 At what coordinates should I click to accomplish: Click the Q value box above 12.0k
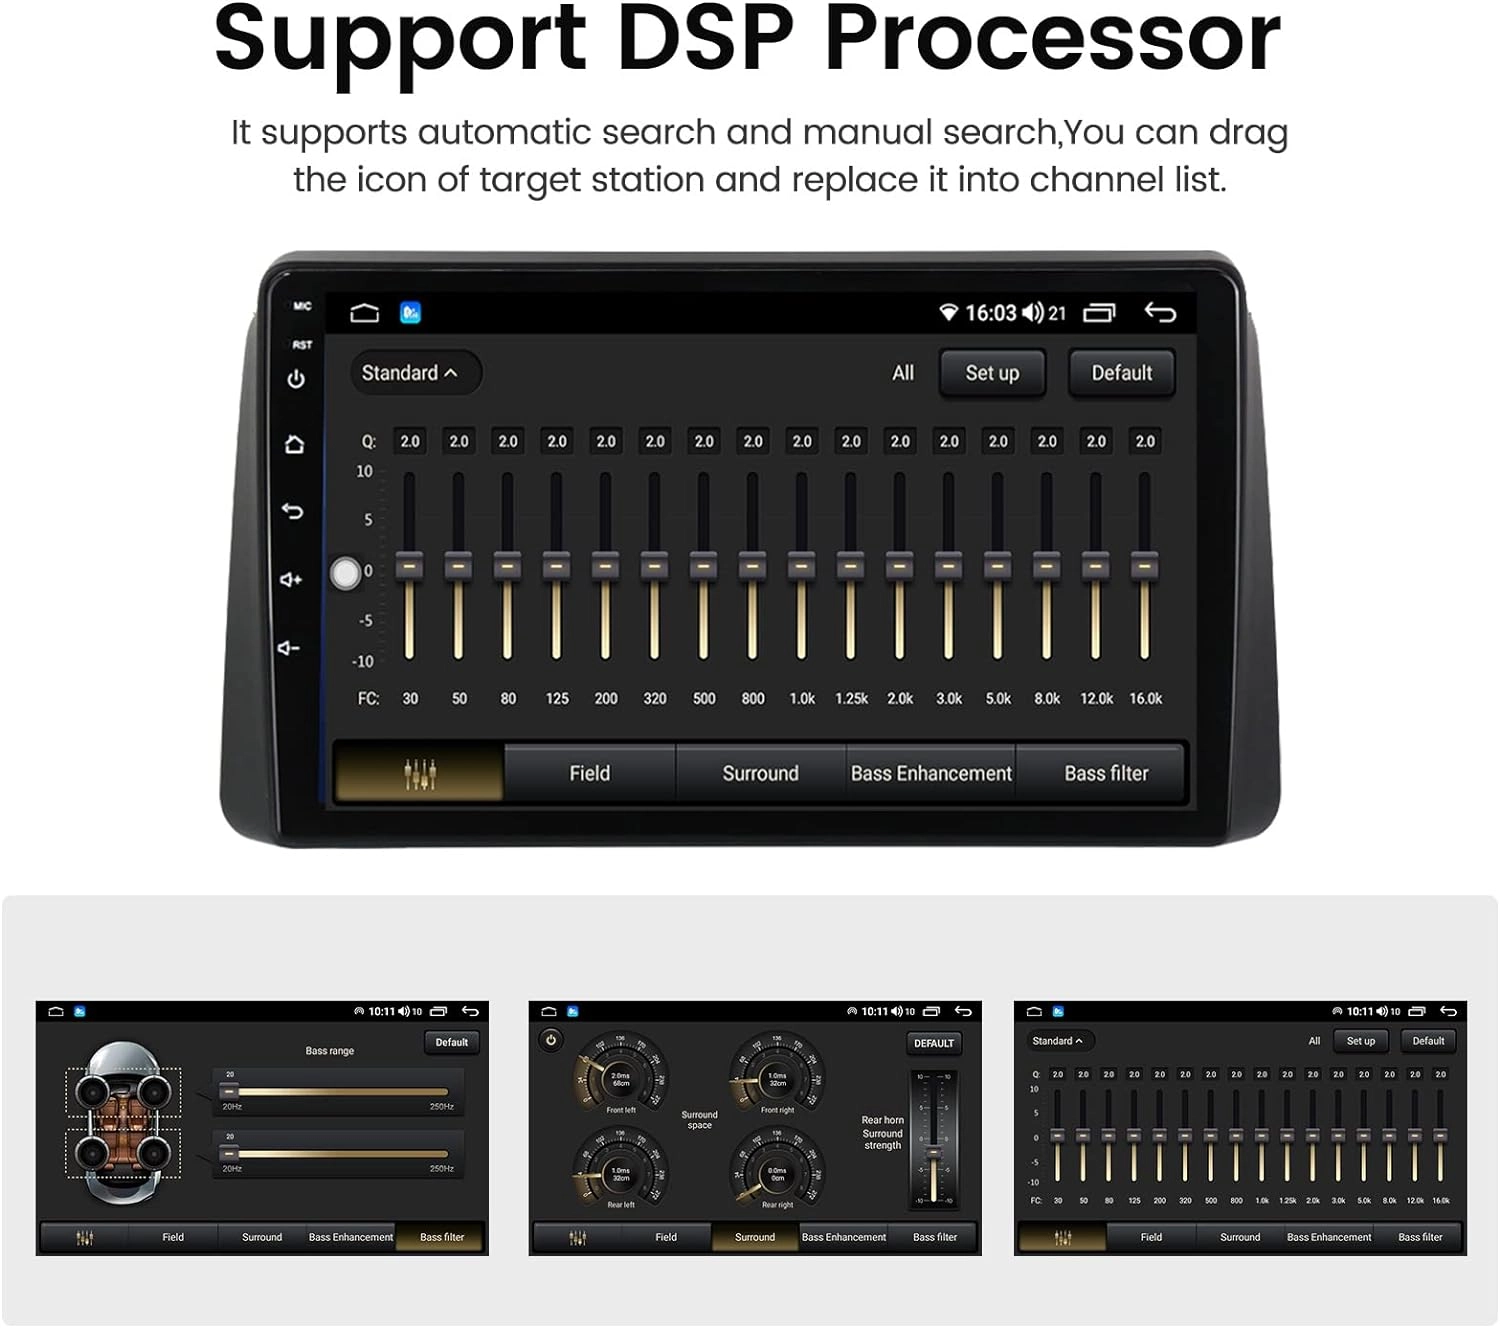(1096, 441)
